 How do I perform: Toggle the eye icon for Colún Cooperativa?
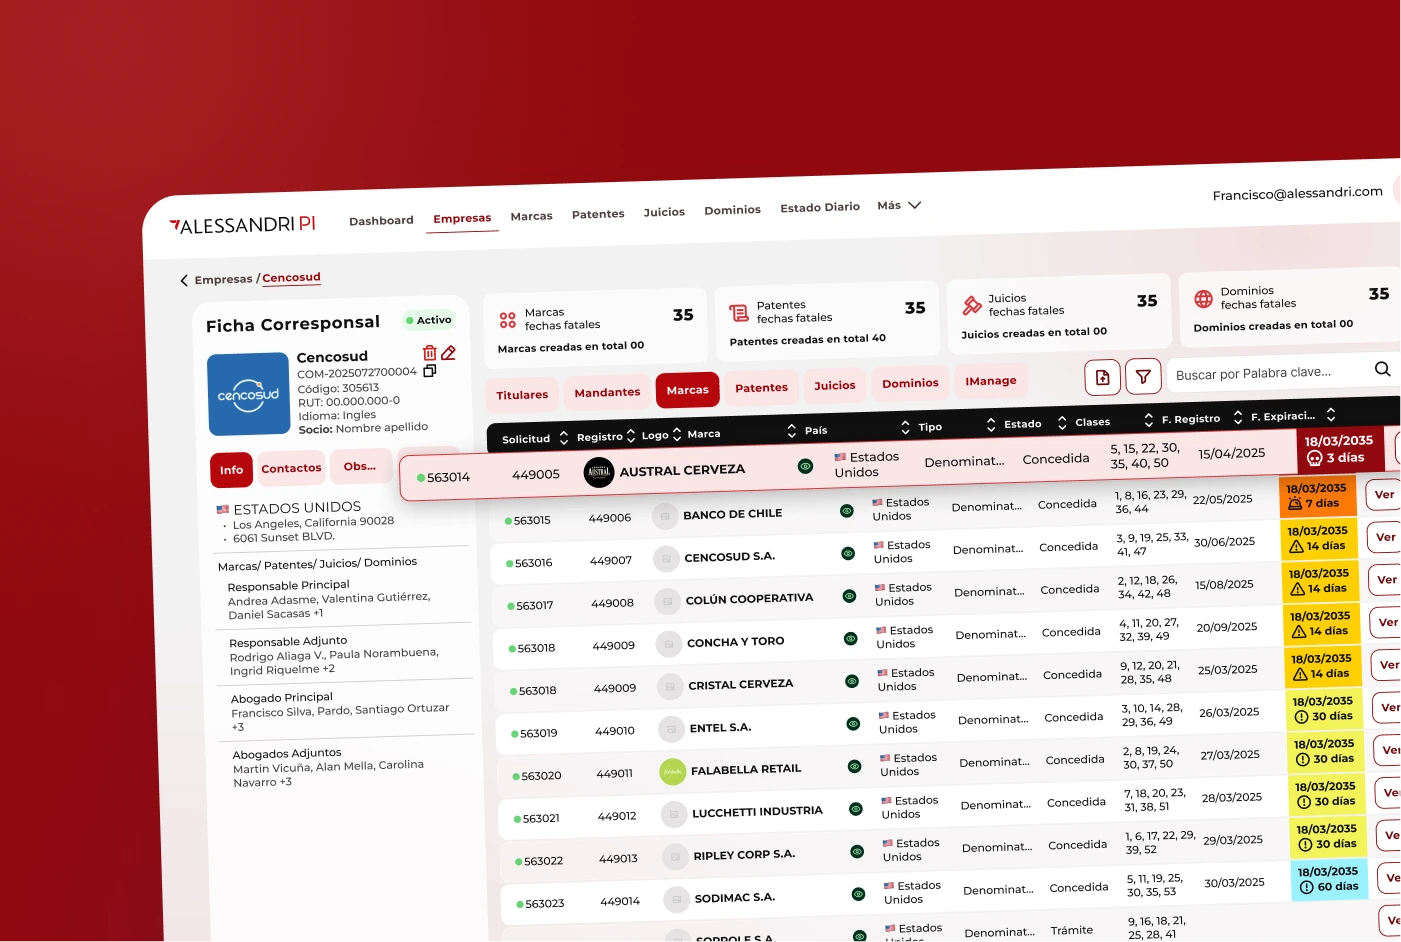click(x=849, y=596)
